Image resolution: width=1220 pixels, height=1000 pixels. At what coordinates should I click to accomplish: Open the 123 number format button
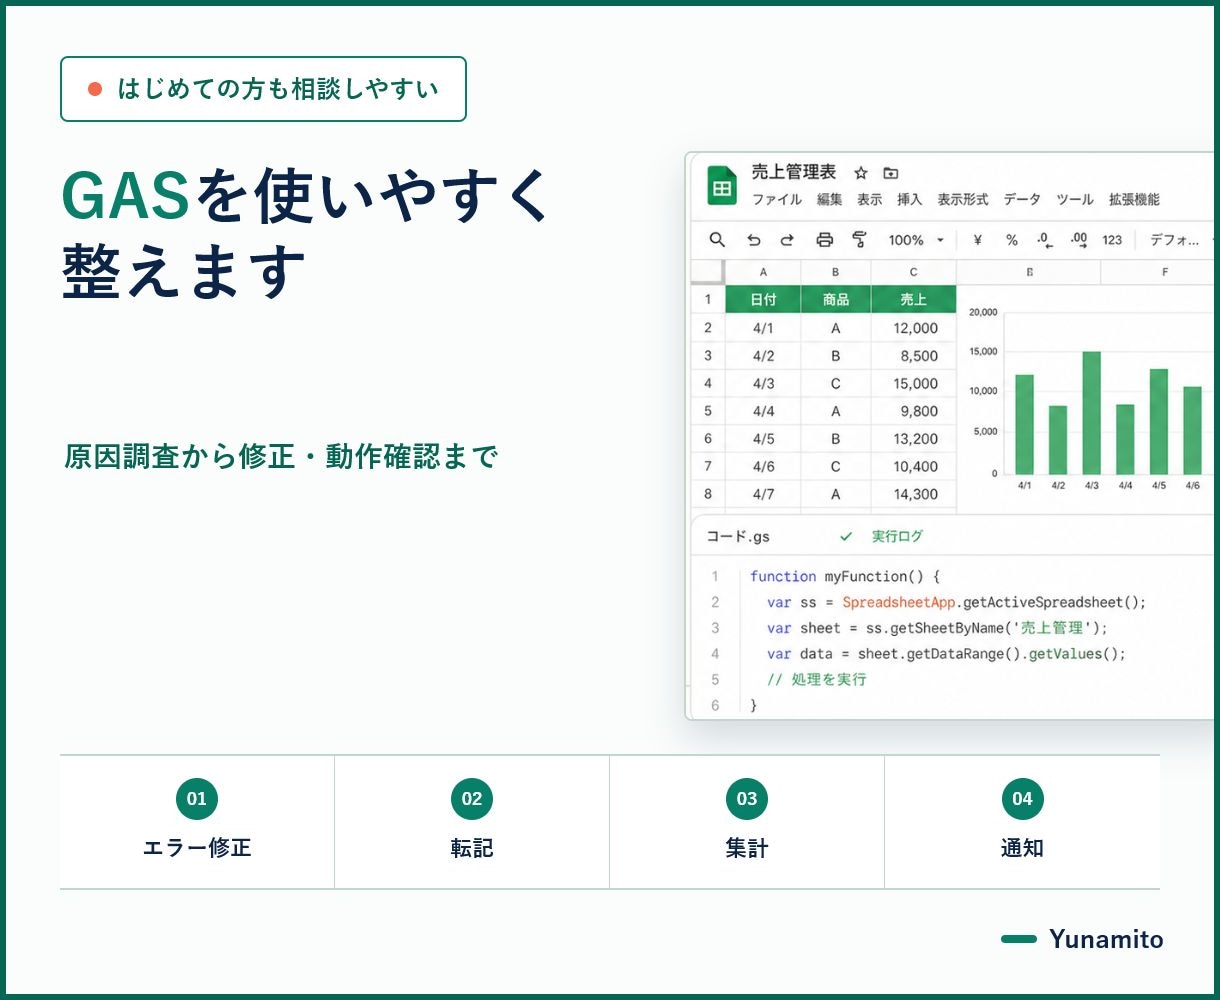click(x=1112, y=240)
